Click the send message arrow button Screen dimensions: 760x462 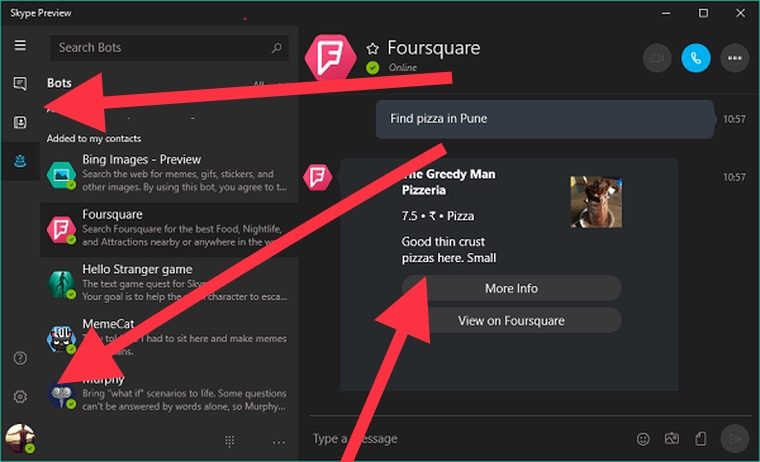click(734, 439)
